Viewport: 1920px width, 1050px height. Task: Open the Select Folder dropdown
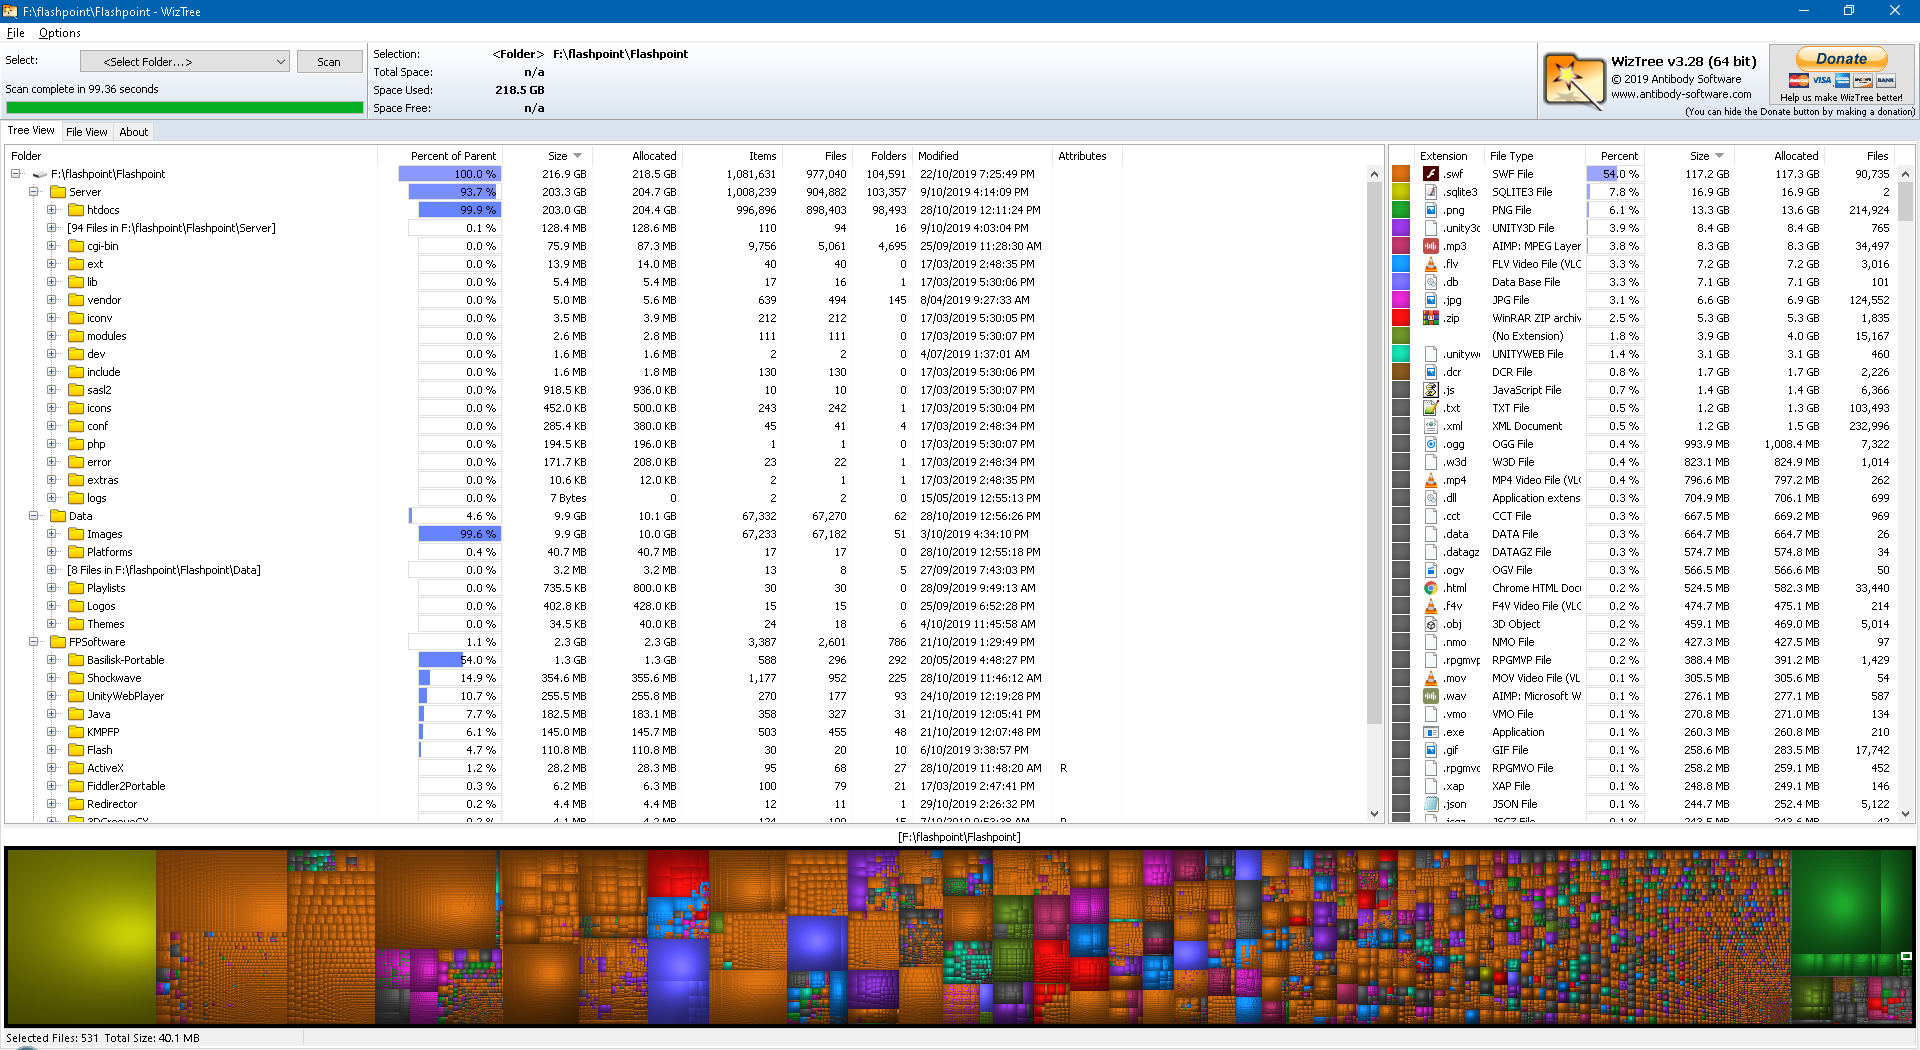(184, 62)
